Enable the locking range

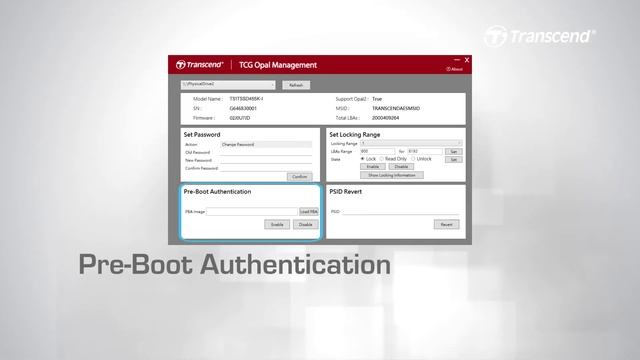[373, 167]
